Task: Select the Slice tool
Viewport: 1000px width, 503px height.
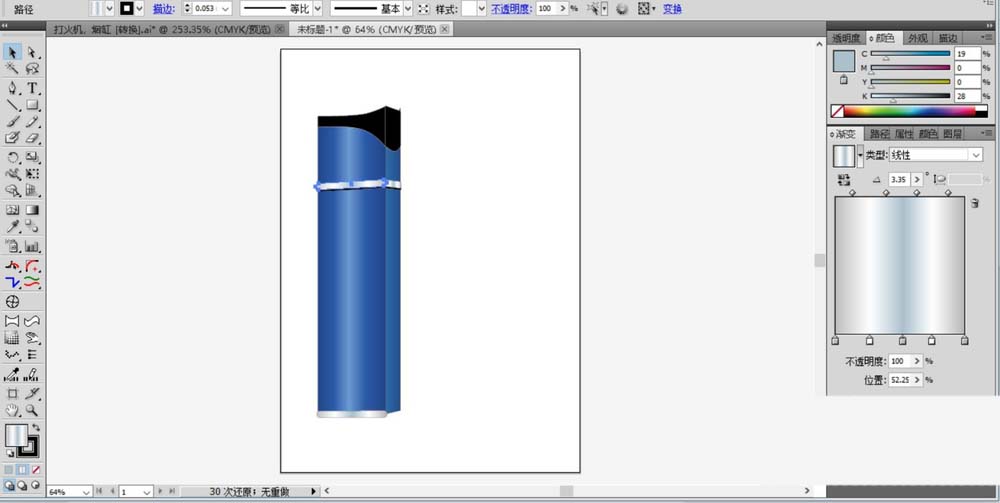Action: point(32,393)
